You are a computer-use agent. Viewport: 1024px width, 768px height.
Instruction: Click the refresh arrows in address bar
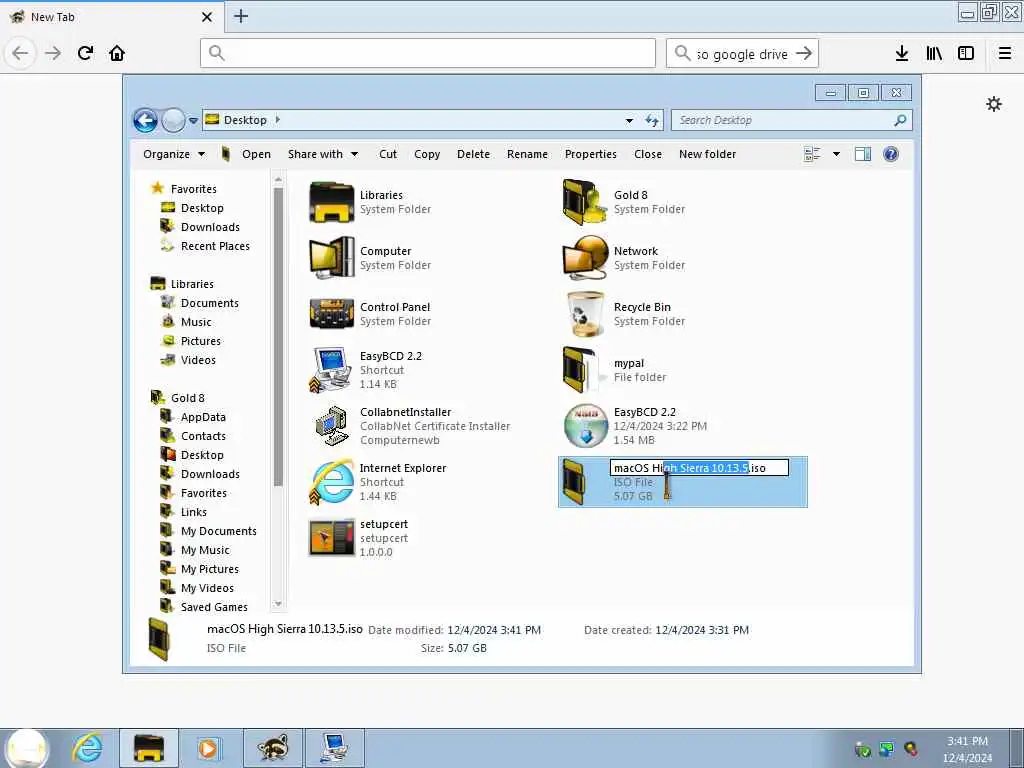pyautogui.click(x=652, y=120)
